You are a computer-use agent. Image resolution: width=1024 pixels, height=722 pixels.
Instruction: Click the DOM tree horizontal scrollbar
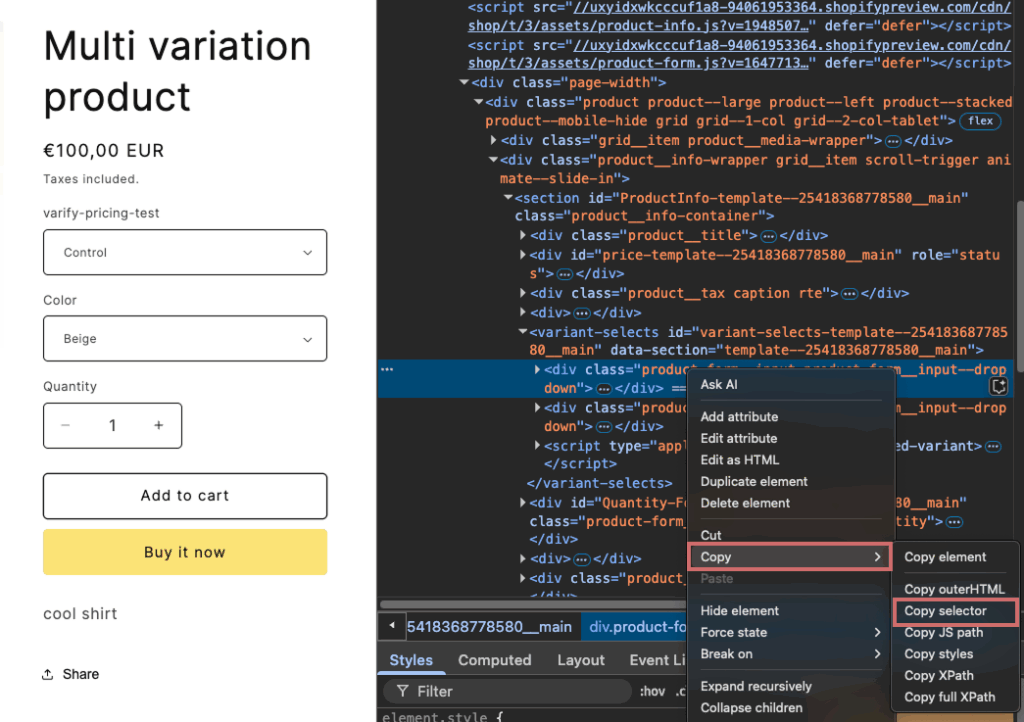tap(532, 604)
